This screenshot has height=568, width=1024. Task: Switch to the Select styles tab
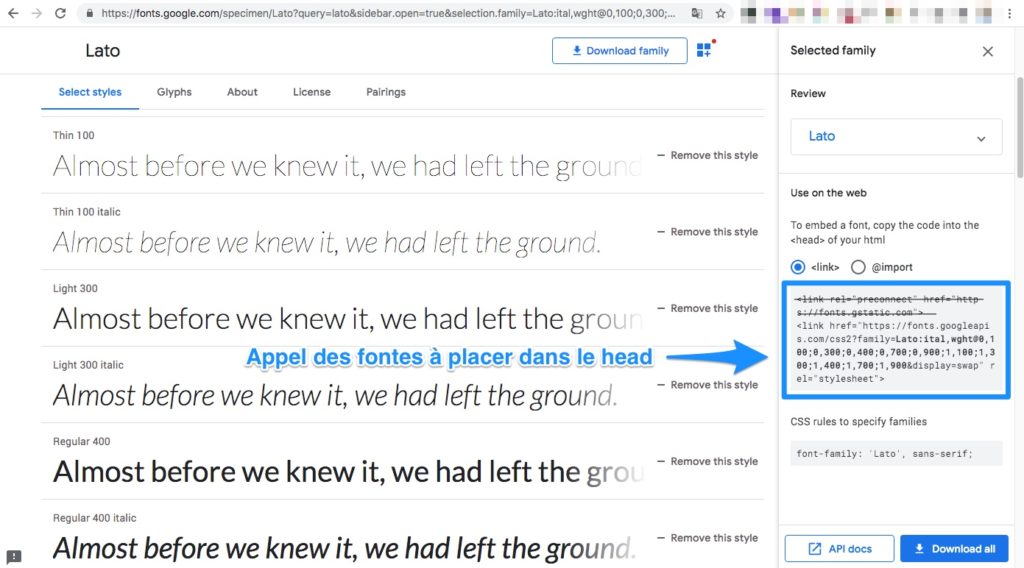[x=90, y=92]
